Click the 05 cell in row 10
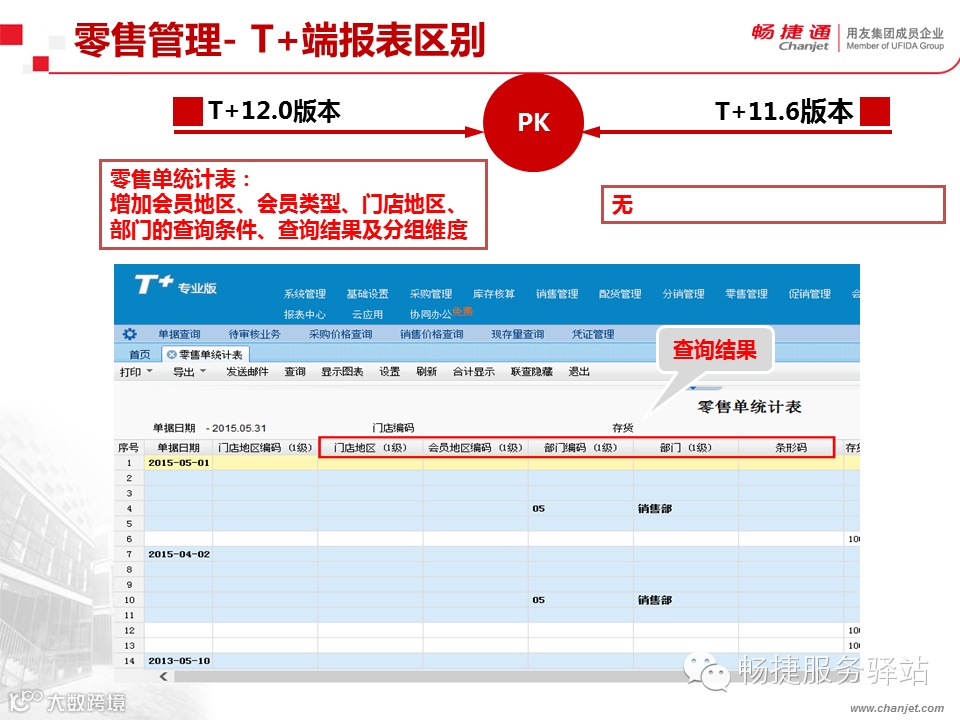Viewport: 960px width, 720px height. [580, 600]
